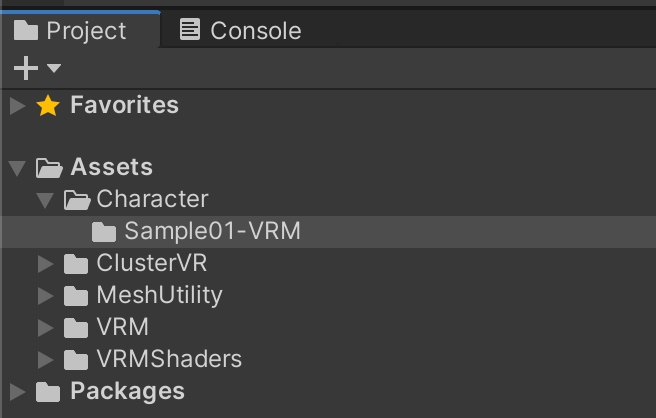Screen dimensions: 656x418
Task: Select the Sample01-VRM folder icon
Action: [104, 232]
